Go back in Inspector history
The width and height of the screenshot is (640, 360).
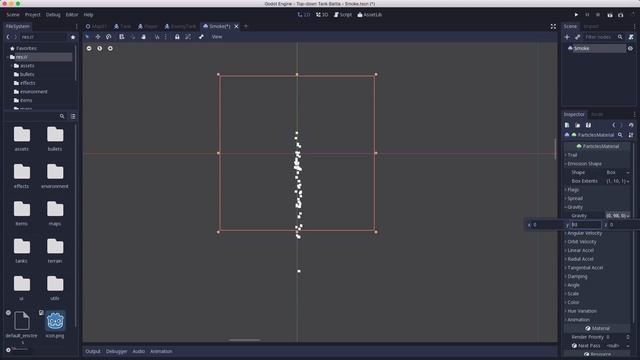[x=613, y=125]
